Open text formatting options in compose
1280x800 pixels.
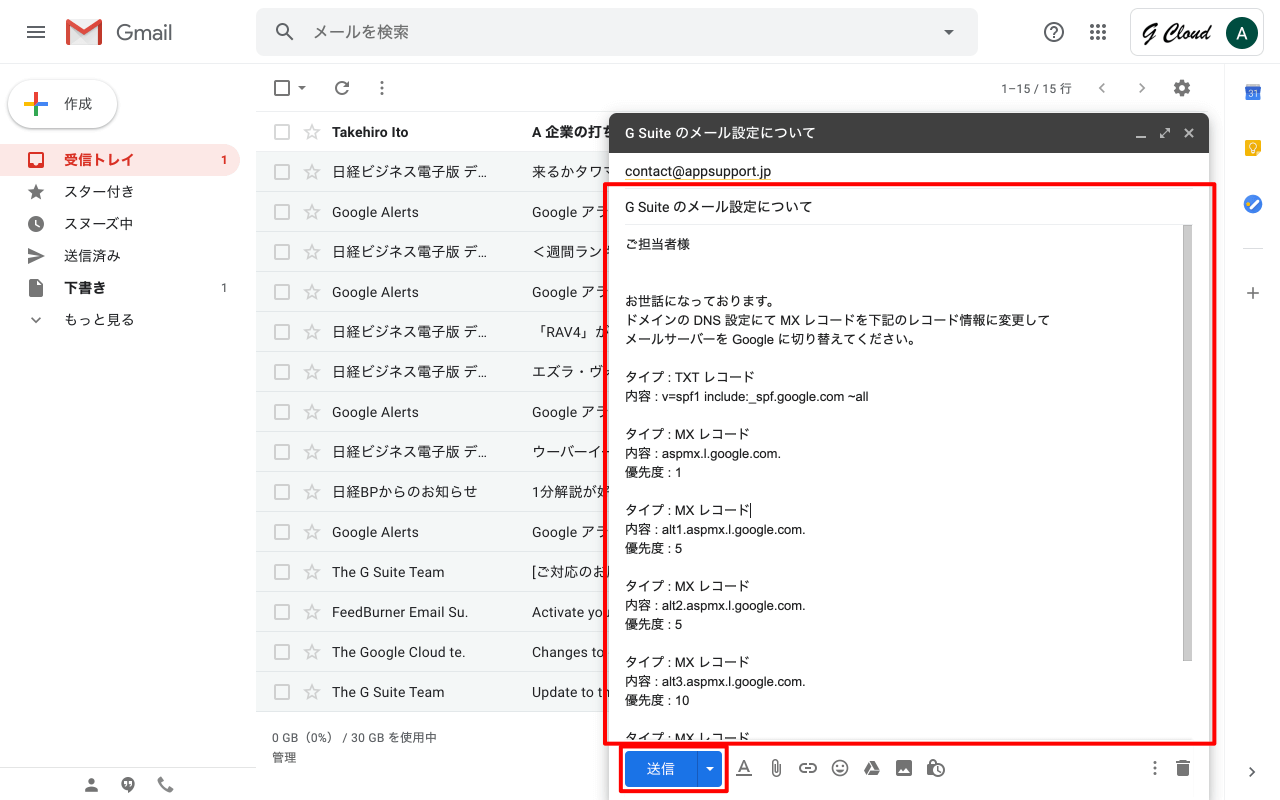coord(744,768)
